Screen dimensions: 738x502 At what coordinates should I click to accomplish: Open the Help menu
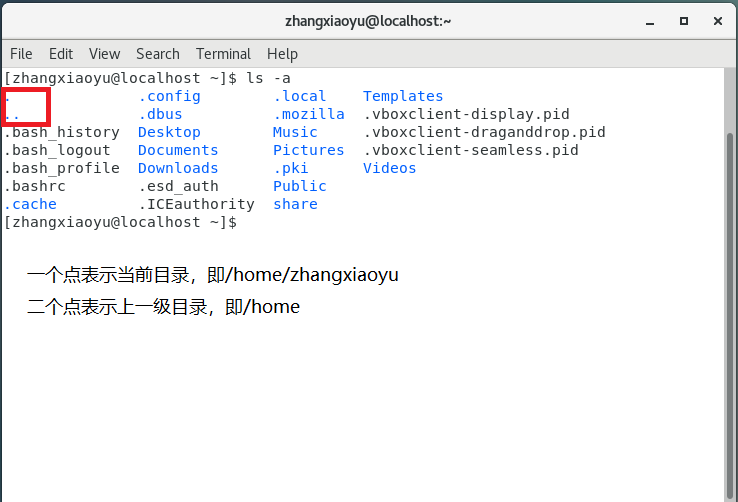[x=282, y=54]
